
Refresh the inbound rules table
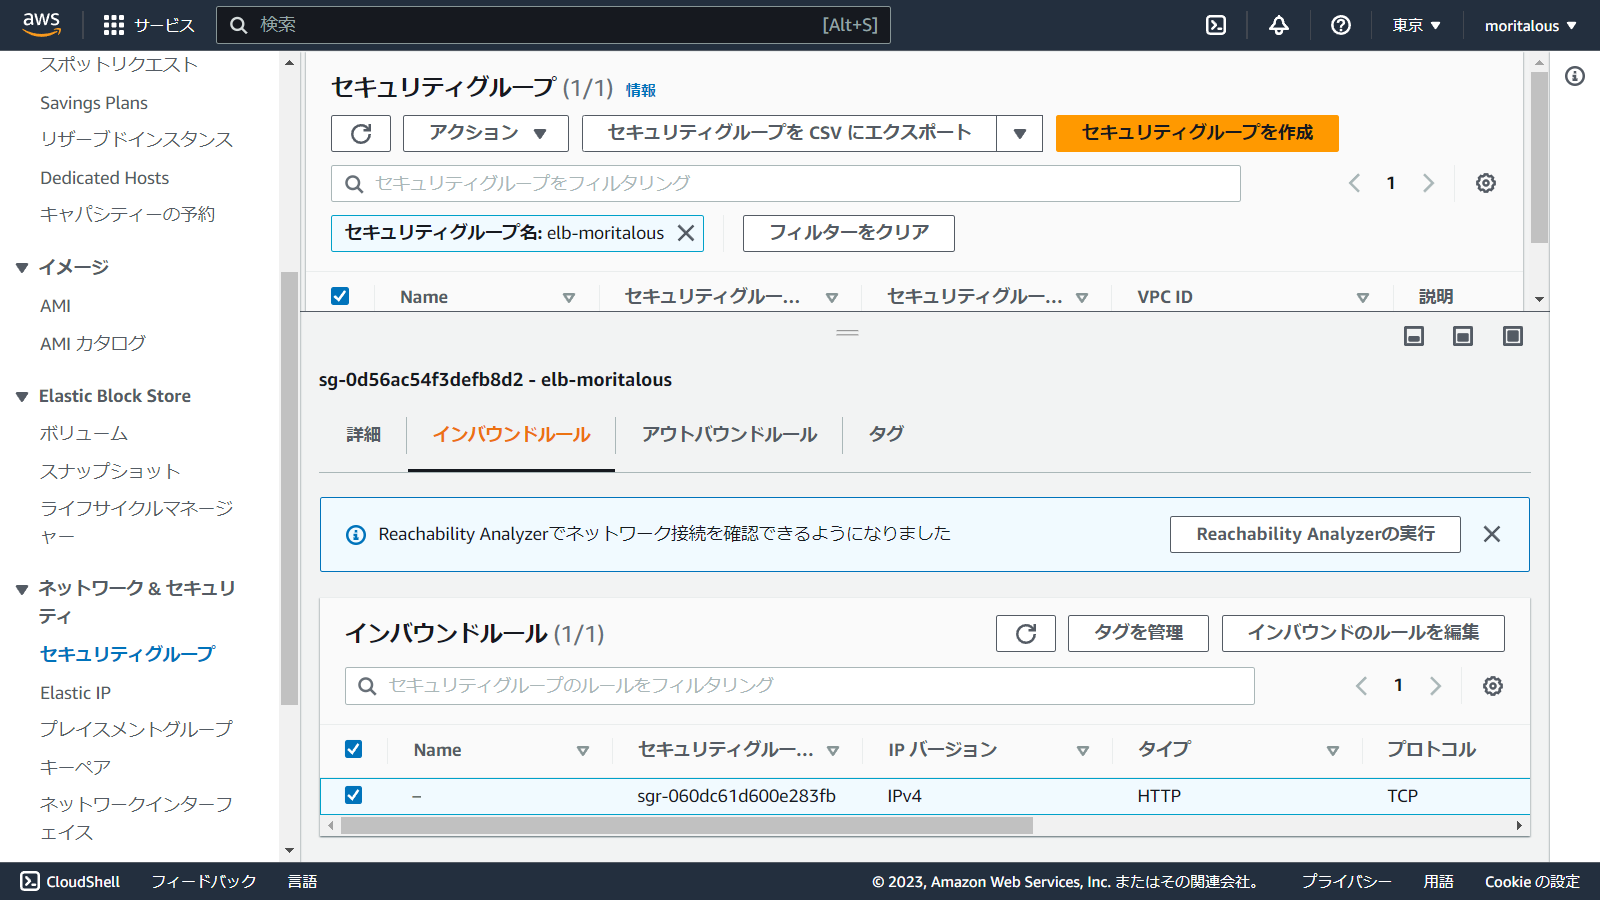[x=1025, y=633]
